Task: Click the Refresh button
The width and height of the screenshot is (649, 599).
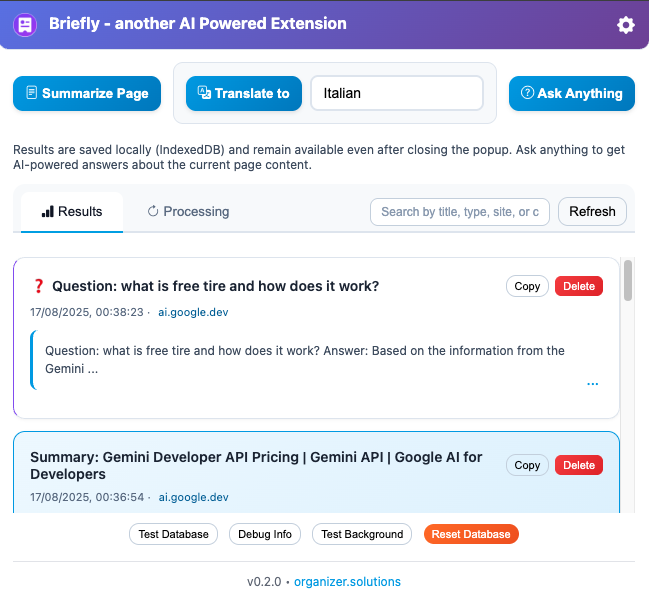Action: [x=592, y=212]
